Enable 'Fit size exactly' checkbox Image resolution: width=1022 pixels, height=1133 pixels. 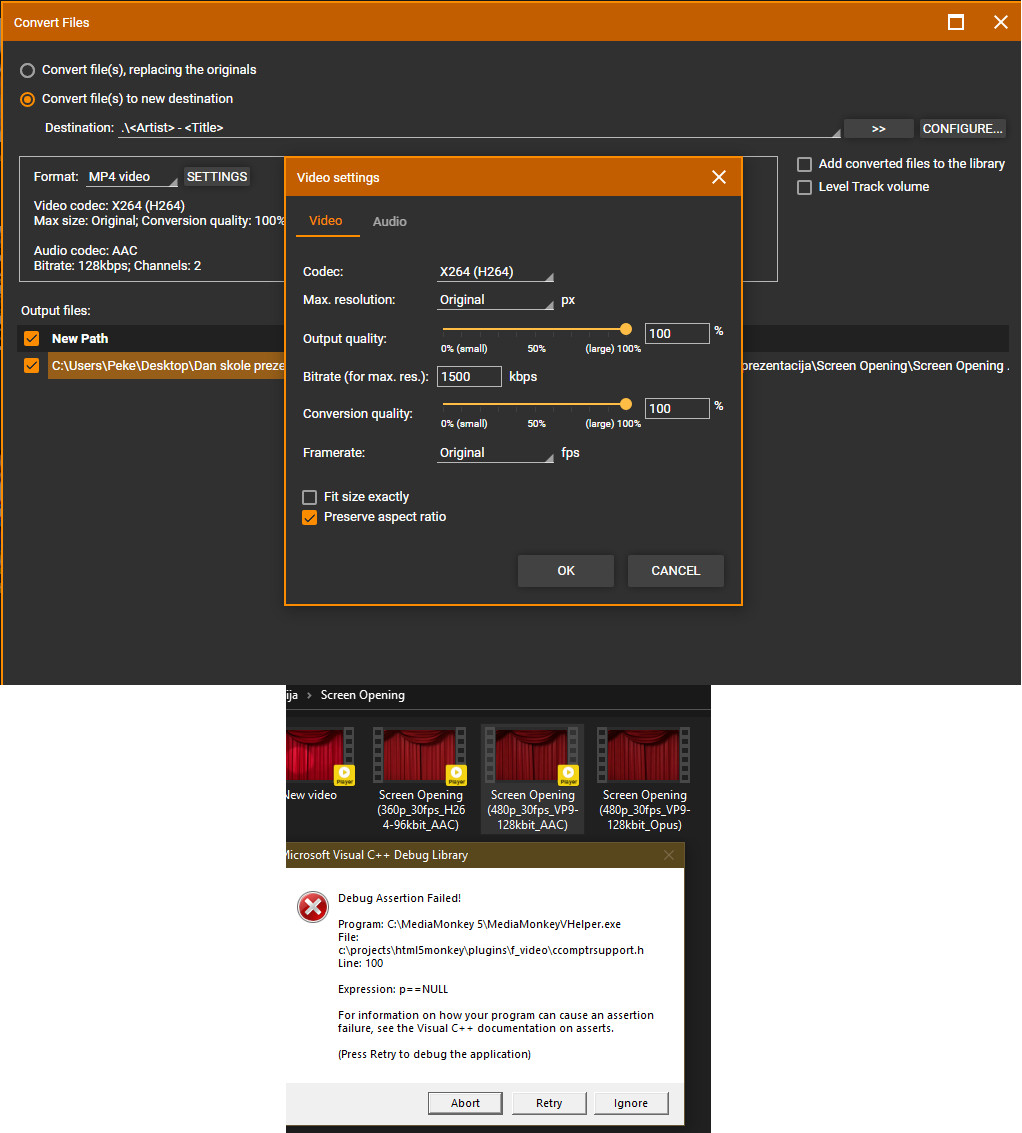[x=310, y=497]
